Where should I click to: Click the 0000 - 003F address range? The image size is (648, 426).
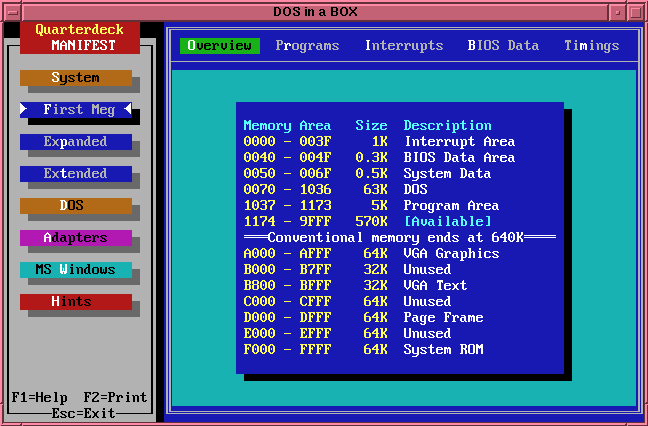(287, 142)
